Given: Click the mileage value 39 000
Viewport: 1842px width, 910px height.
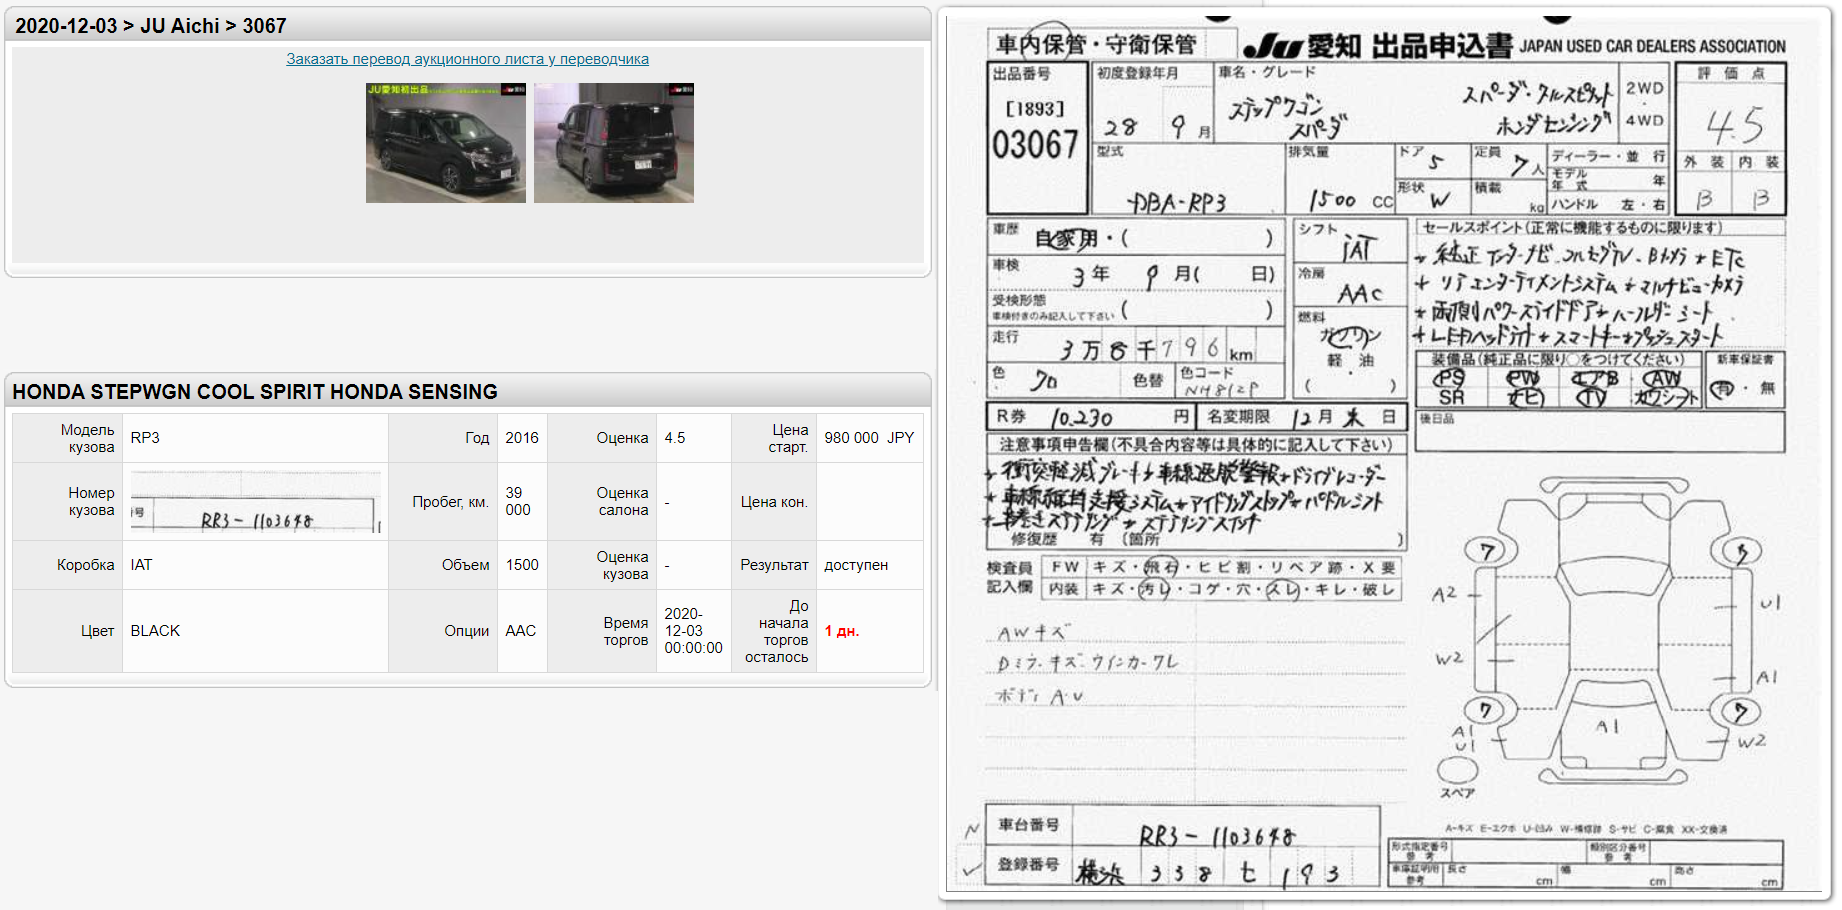Looking at the screenshot, I should (518, 501).
